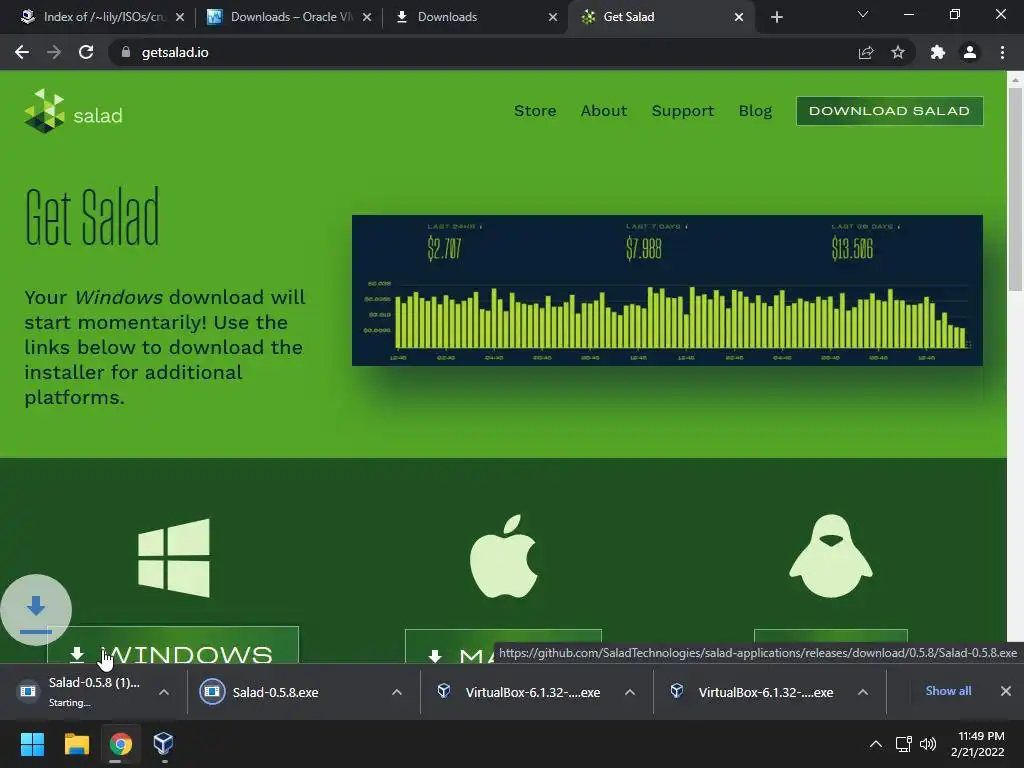This screenshot has width=1024, height=768.
Task: Close the Oracle VM Downloads tab
Action: coord(367,17)
